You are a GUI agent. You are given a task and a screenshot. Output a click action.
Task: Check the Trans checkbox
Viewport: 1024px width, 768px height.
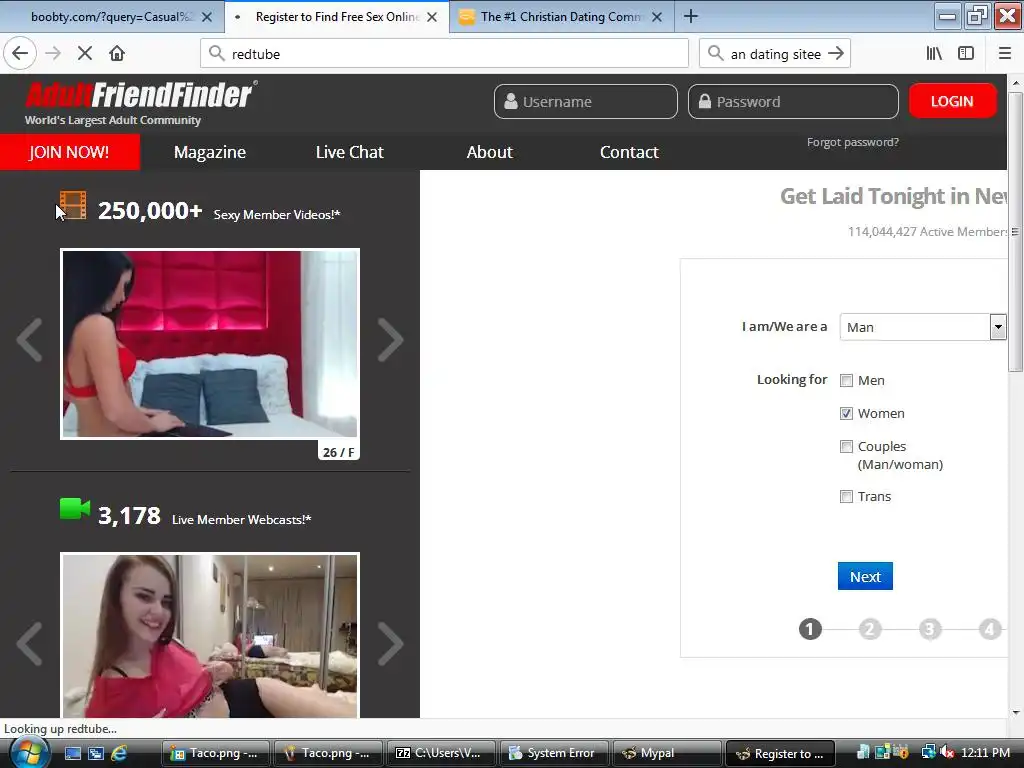pyautogui.click(x=846, y=497)
